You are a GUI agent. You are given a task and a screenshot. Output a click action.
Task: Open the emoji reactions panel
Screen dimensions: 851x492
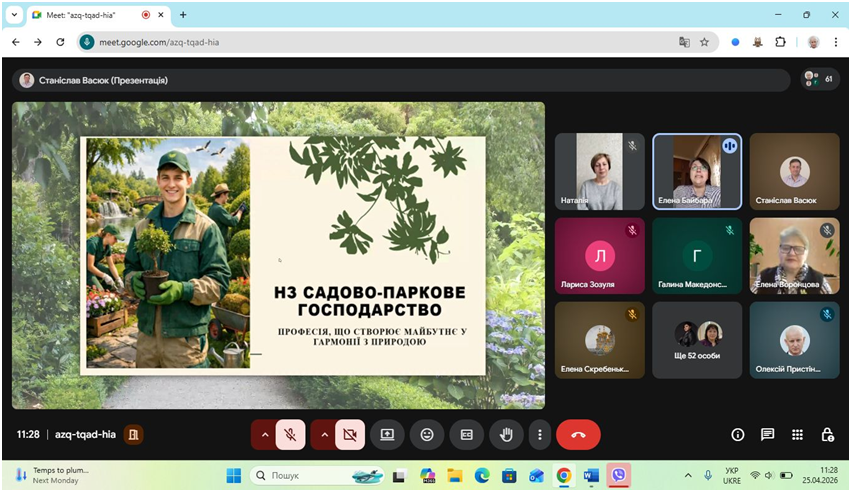pyautogui.click(x=427, y=435)
